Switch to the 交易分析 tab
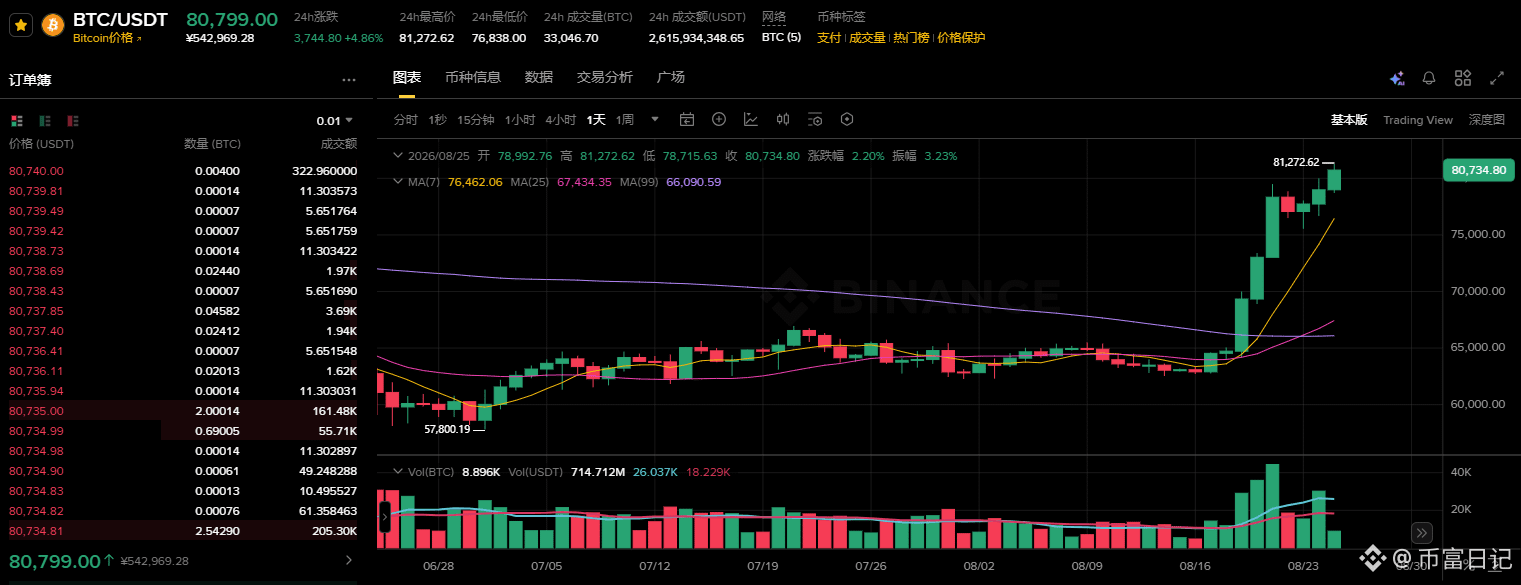Image resolution: width=1521 pixels, height=585 pixels. point(605,78)
